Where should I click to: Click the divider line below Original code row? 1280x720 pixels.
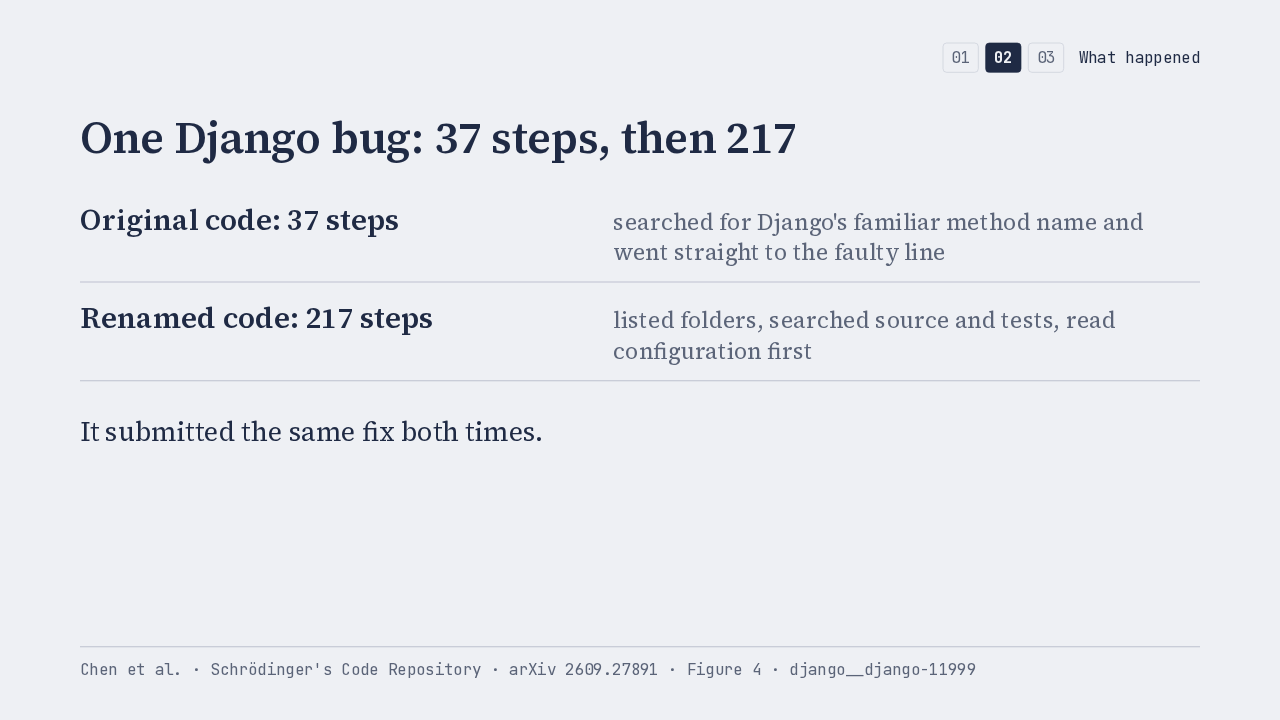640,282
